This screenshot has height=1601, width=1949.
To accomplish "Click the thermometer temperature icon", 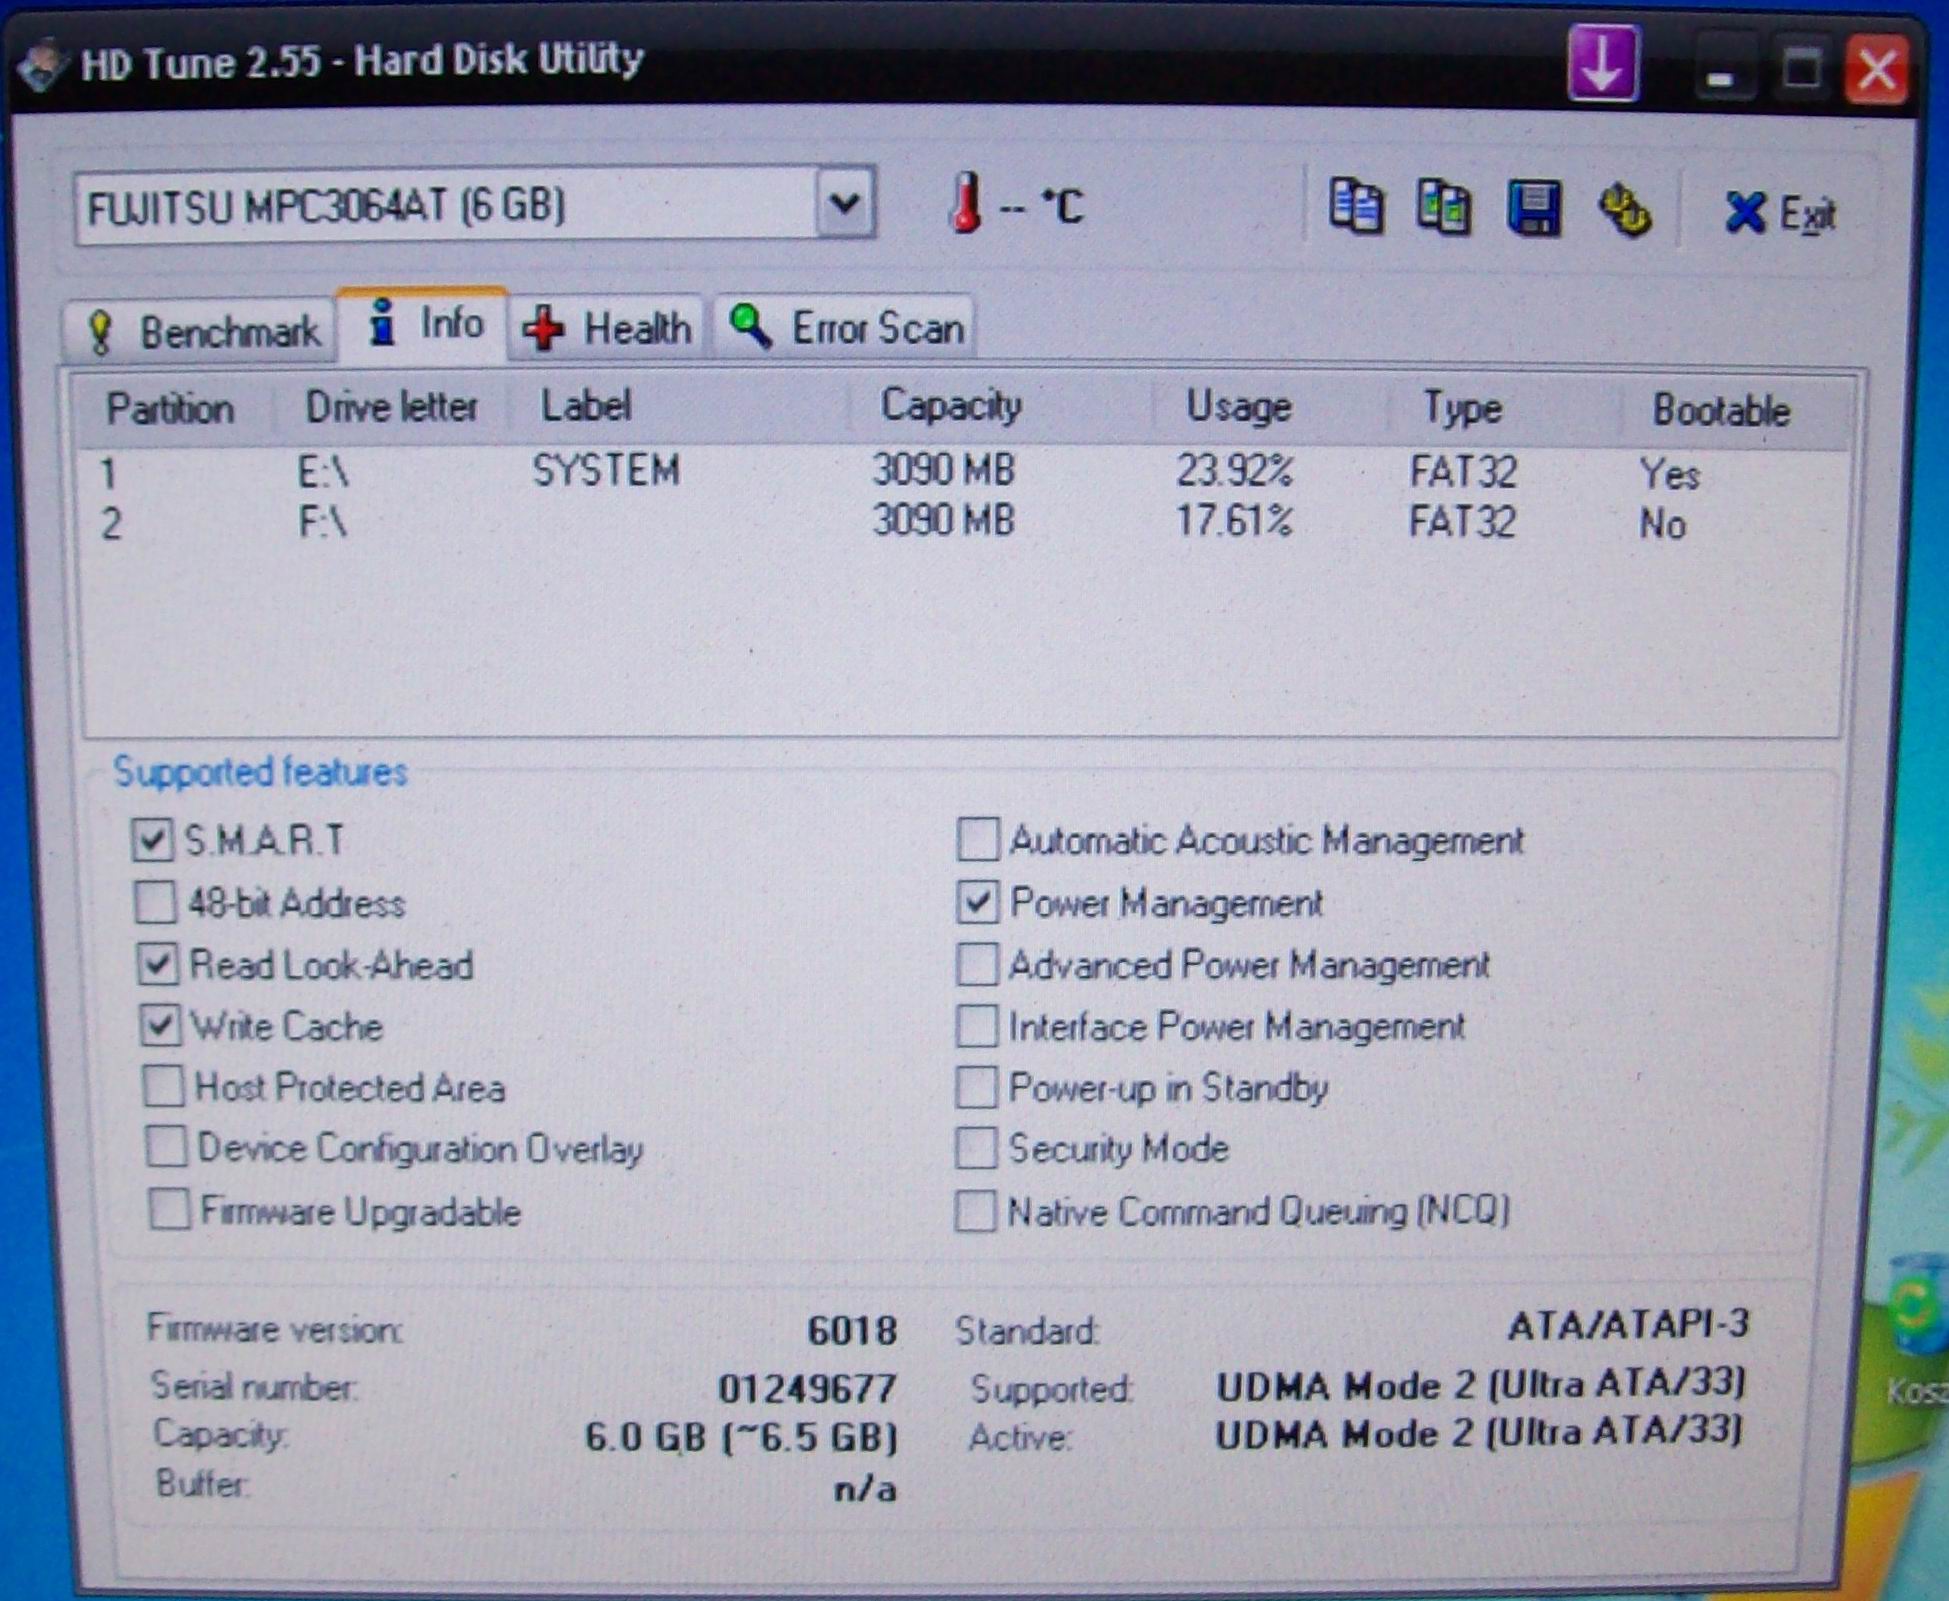I will (965, 203).
